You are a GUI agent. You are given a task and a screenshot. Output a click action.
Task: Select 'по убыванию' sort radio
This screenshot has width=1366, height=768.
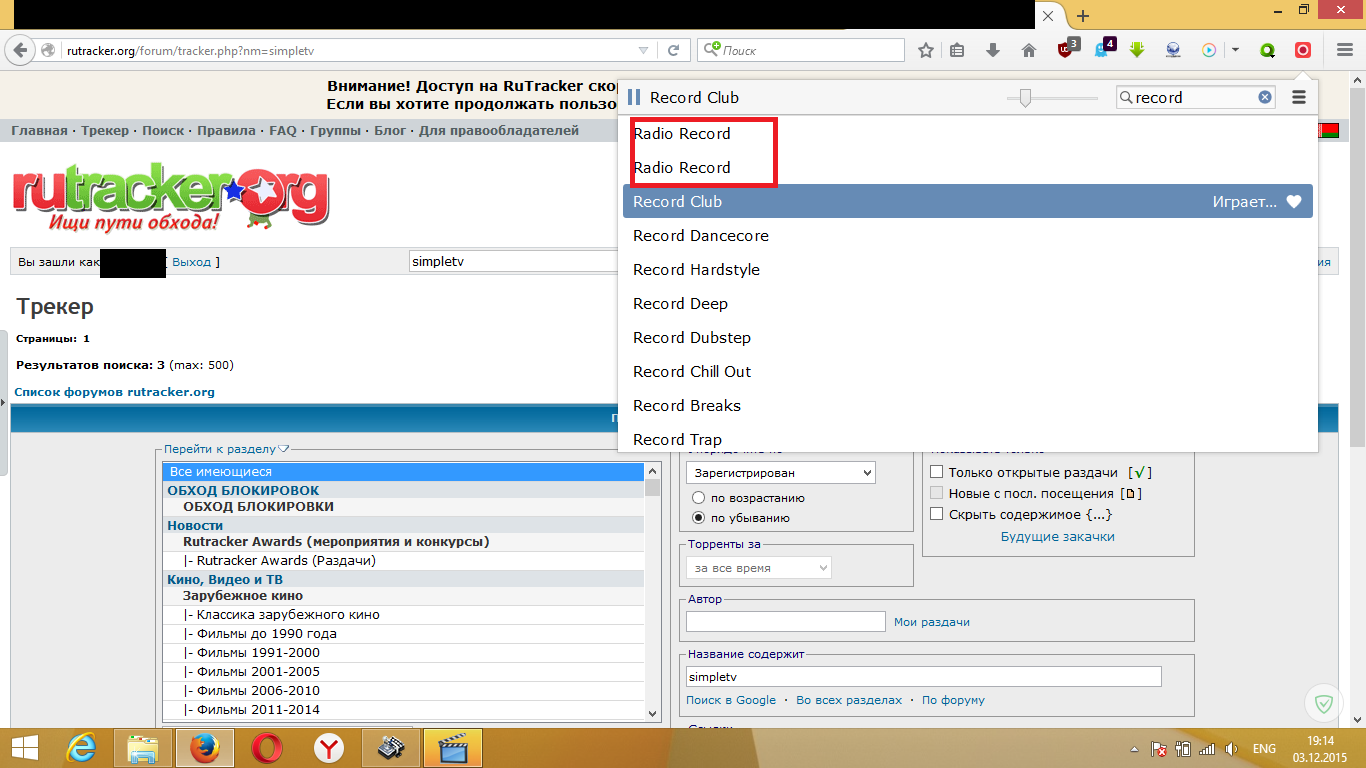tap(699, 518)
